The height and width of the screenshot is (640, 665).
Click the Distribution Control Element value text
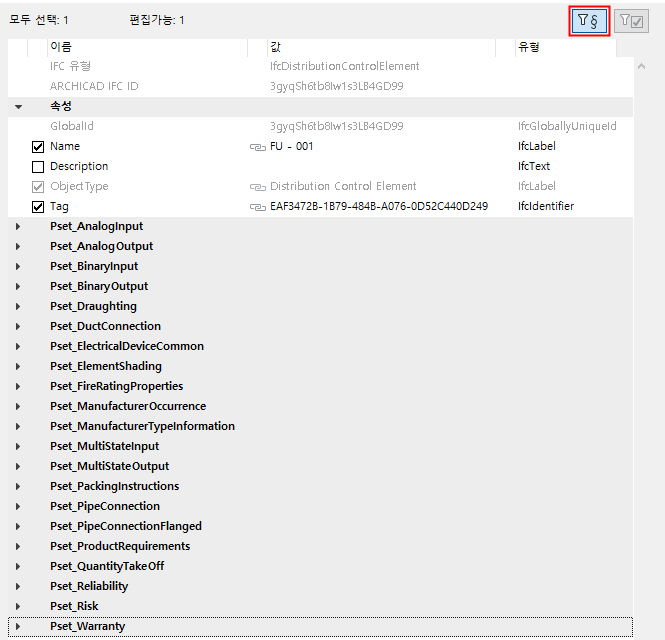pyautogui.click(x=343, y=186)
